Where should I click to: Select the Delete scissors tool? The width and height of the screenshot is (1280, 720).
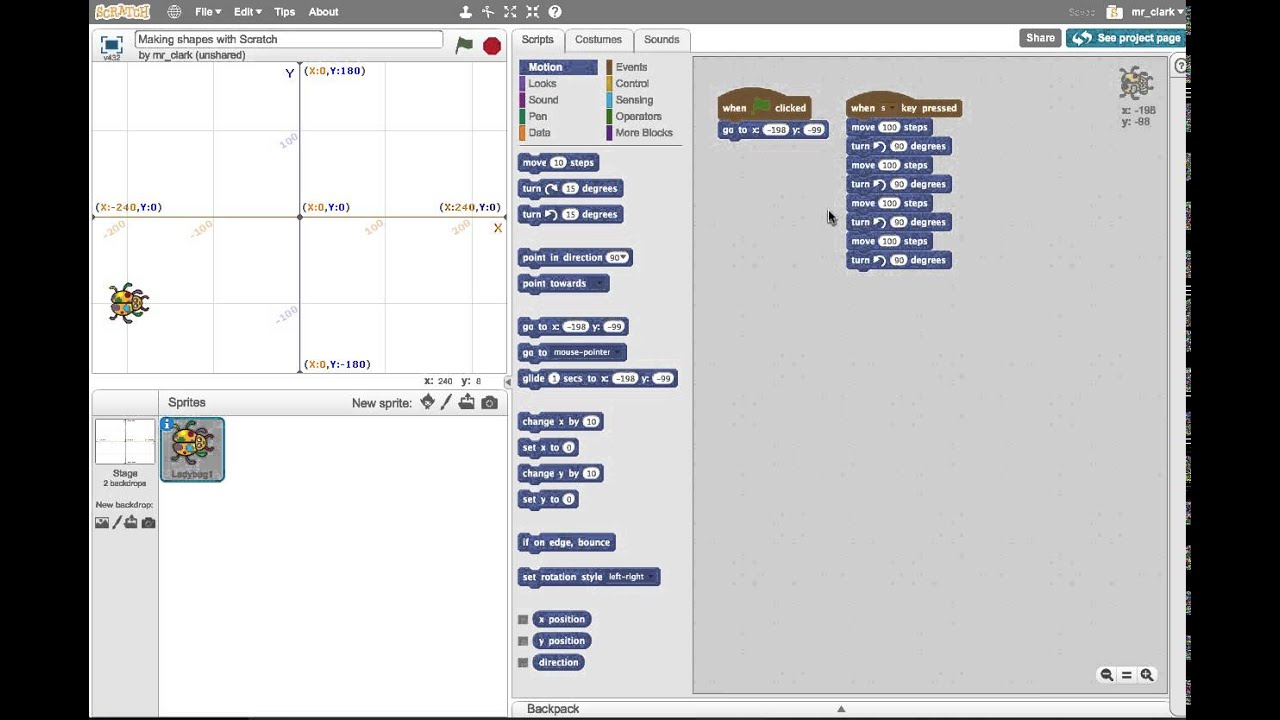tap(488, 12)
